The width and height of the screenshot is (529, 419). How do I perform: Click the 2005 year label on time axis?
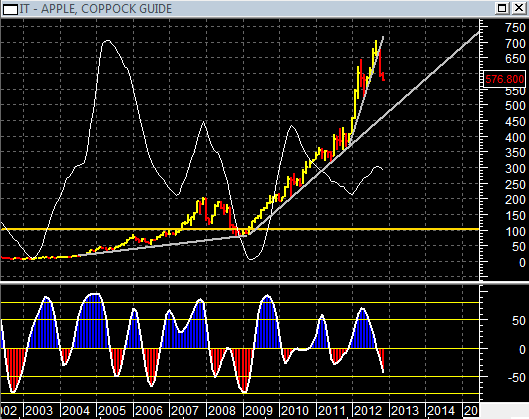coord(112,411)
